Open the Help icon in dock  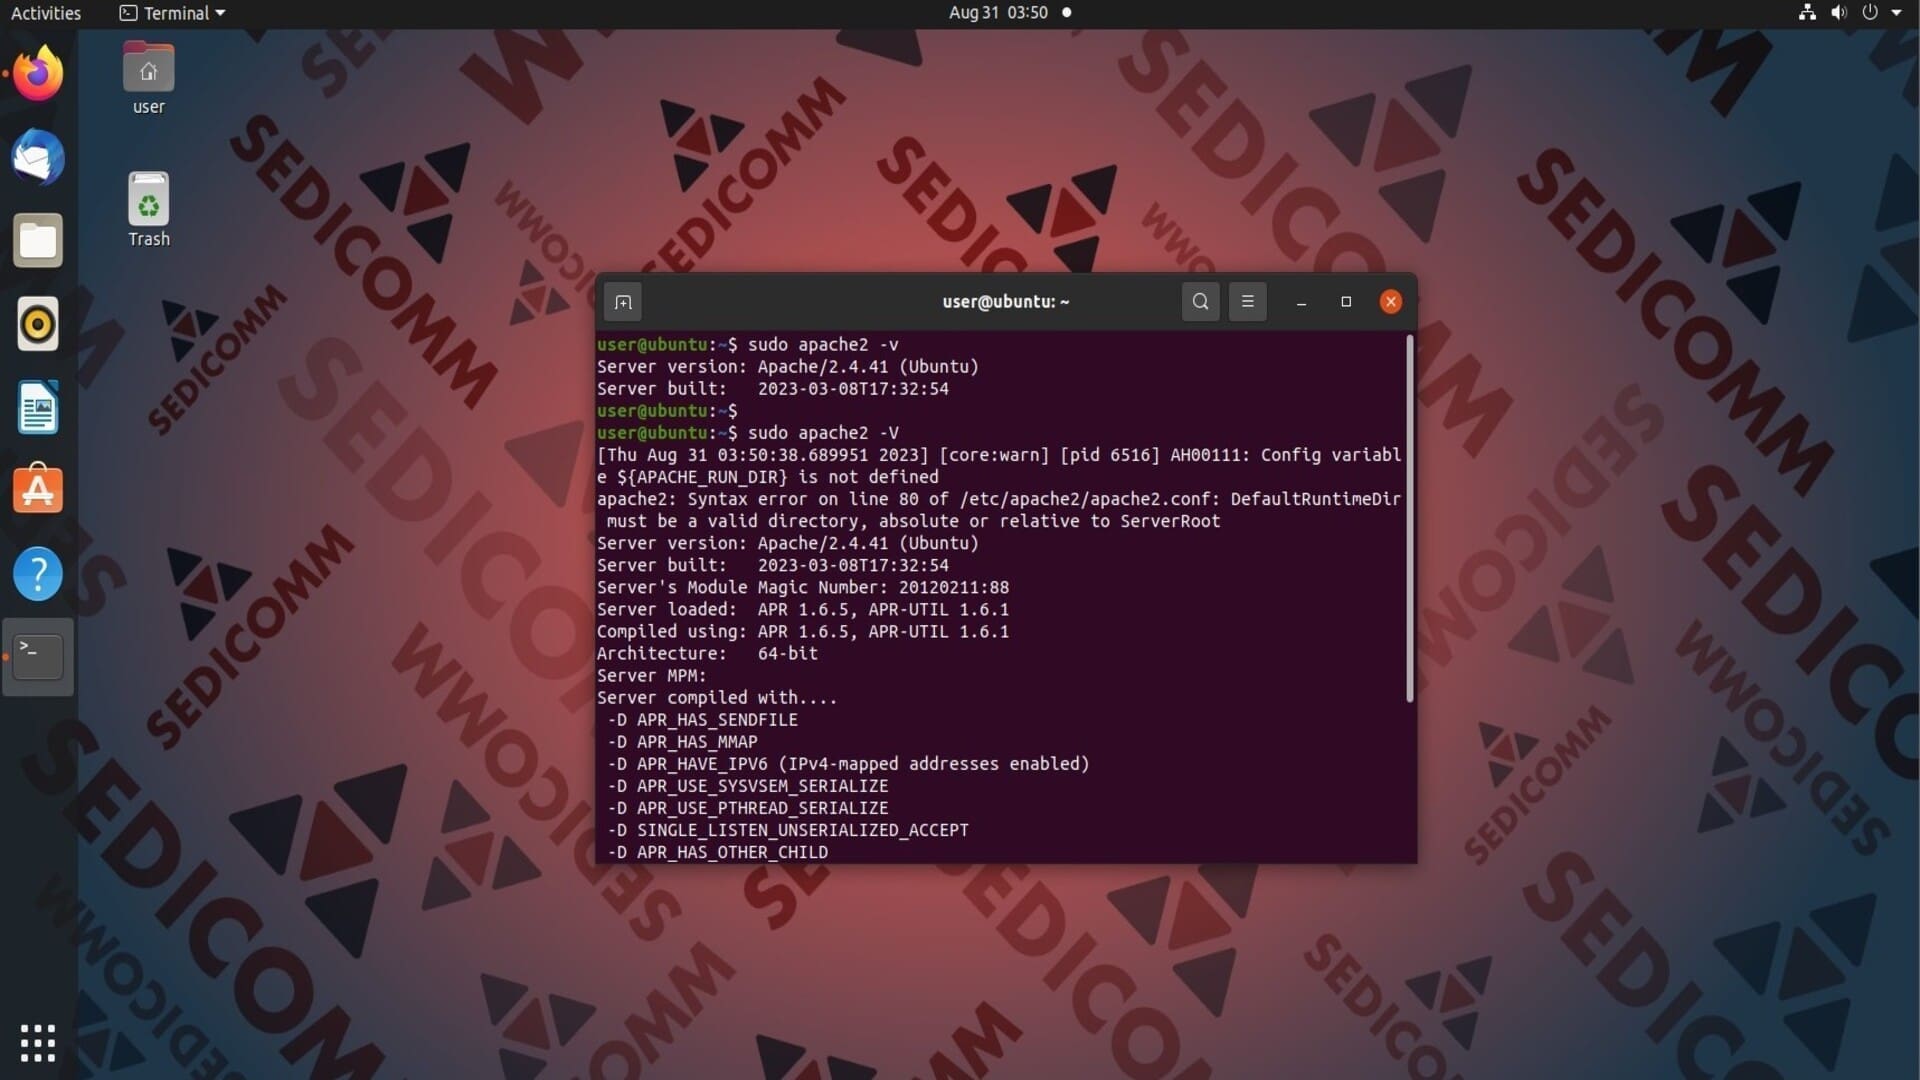pos(38,574)
